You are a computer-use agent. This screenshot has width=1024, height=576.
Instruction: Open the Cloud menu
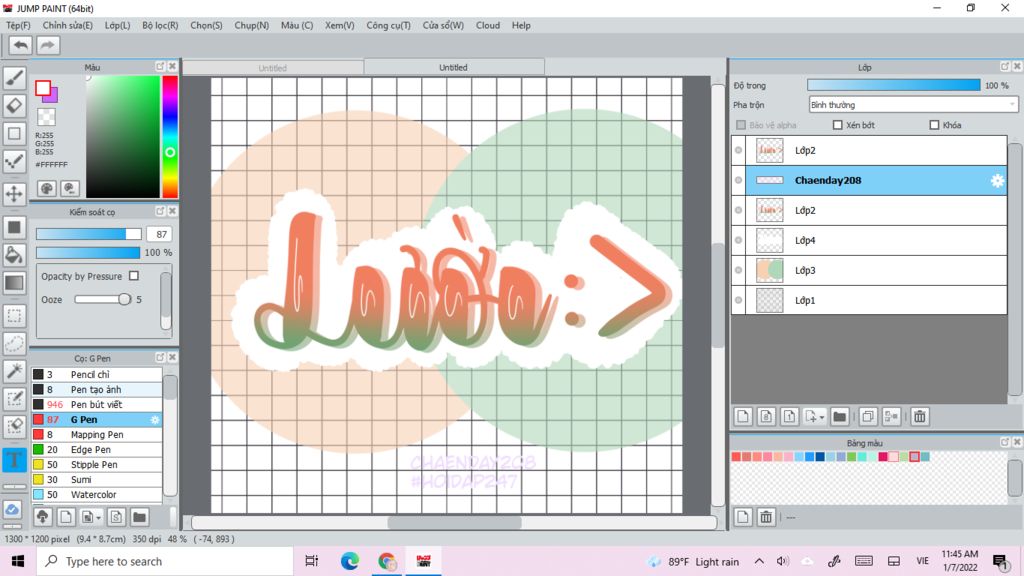coord(488,25)
